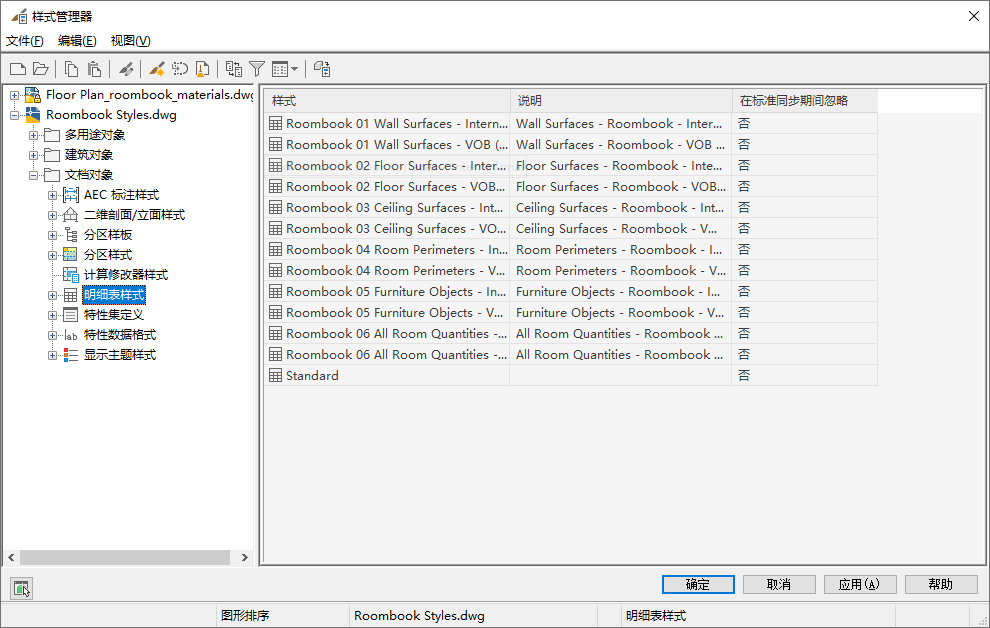The image size is (990, 628).
Task: Select the 特性数据格式 tree item
Action: pos(120,335)
